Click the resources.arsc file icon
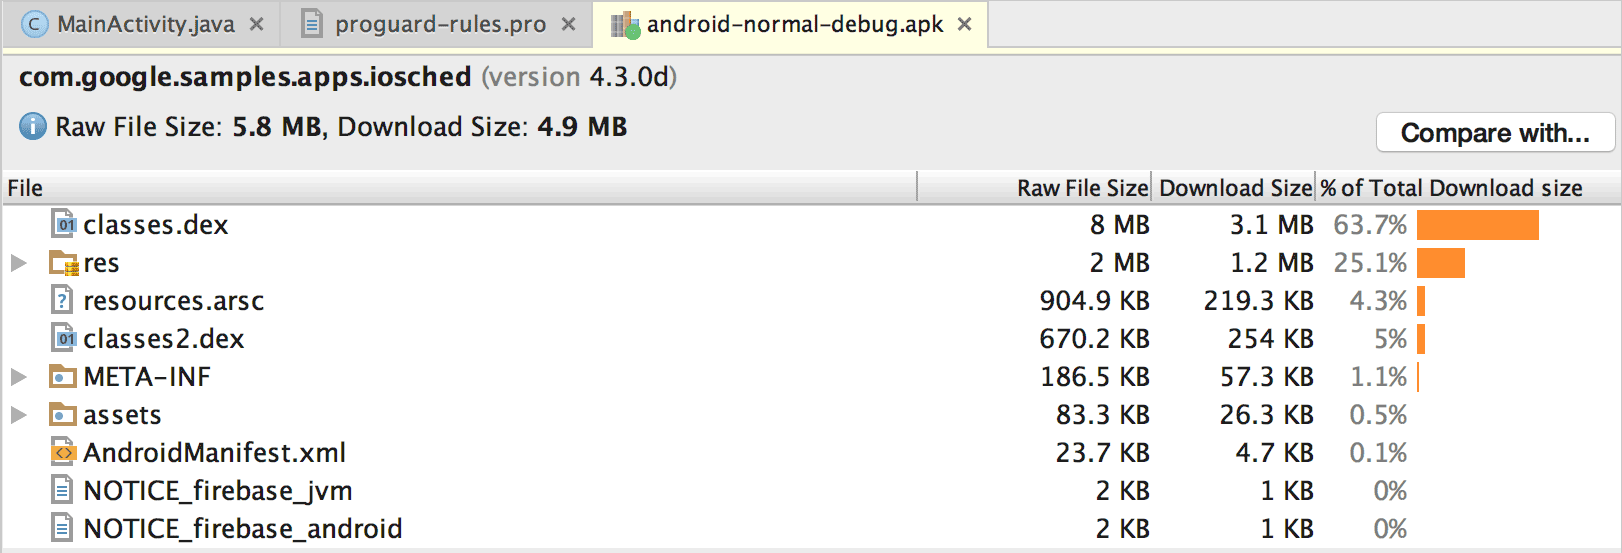The height and width of the screenshot is (553, 1622). [x=63, y=300]
